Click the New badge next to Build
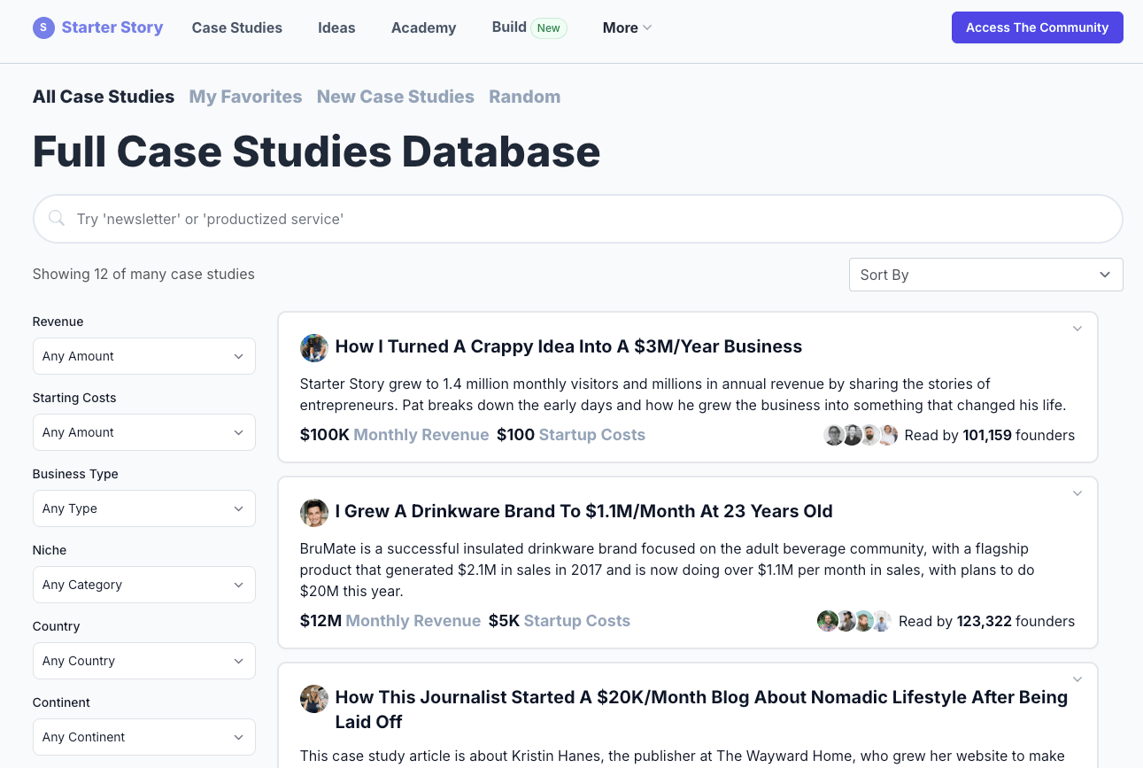 point(548,28)
